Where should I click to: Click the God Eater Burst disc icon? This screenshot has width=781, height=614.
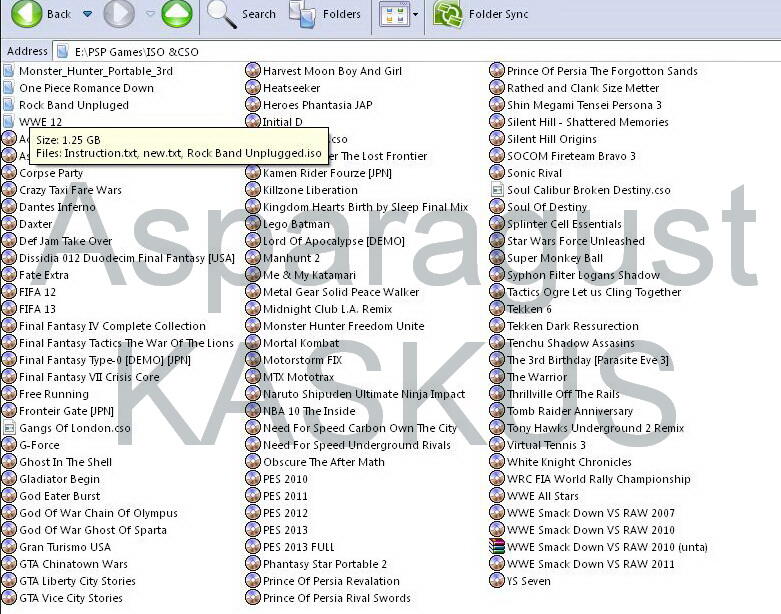(9, 496)
